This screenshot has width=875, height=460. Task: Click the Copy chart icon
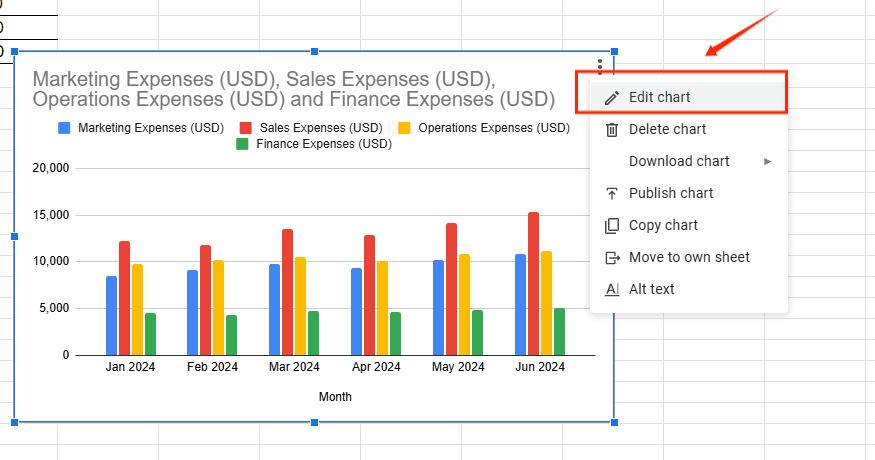tap(612, 225)
